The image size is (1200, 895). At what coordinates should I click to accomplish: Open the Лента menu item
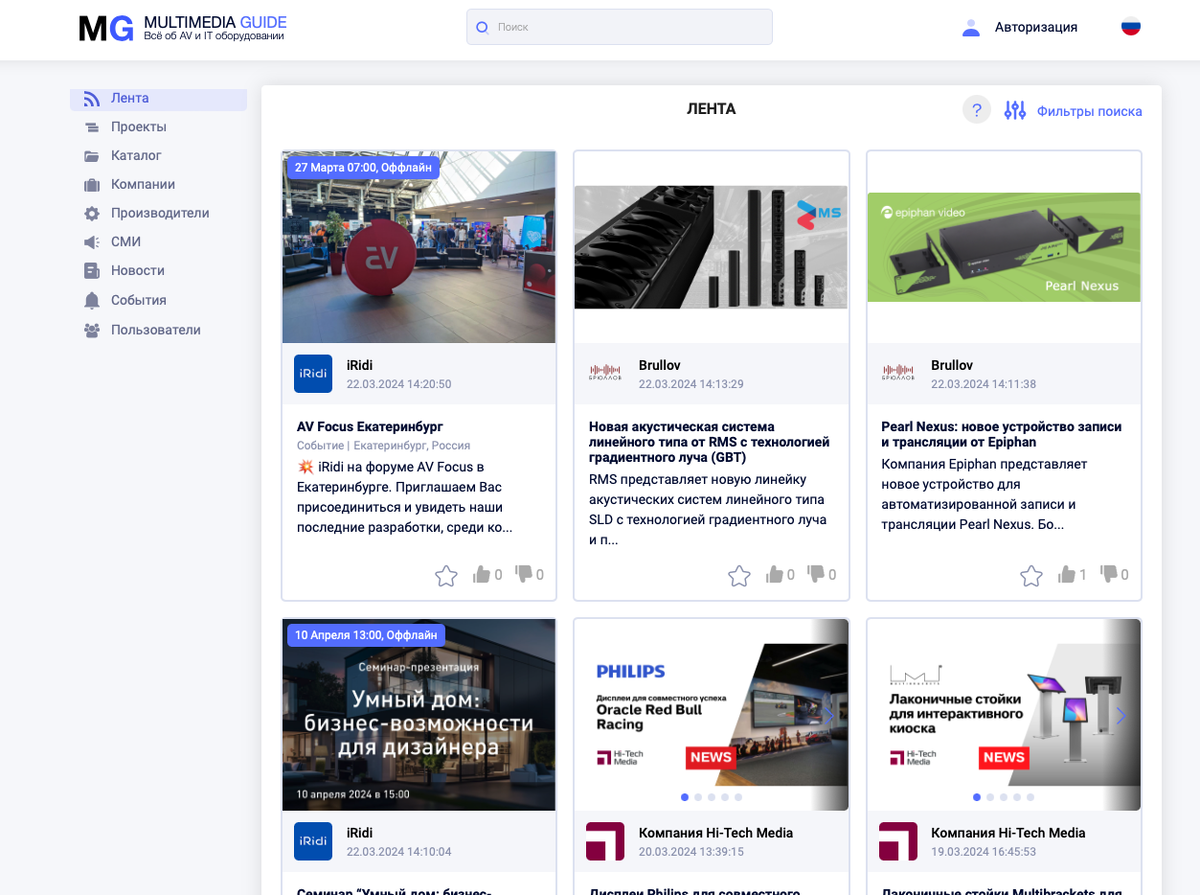(x=158, y=99)
